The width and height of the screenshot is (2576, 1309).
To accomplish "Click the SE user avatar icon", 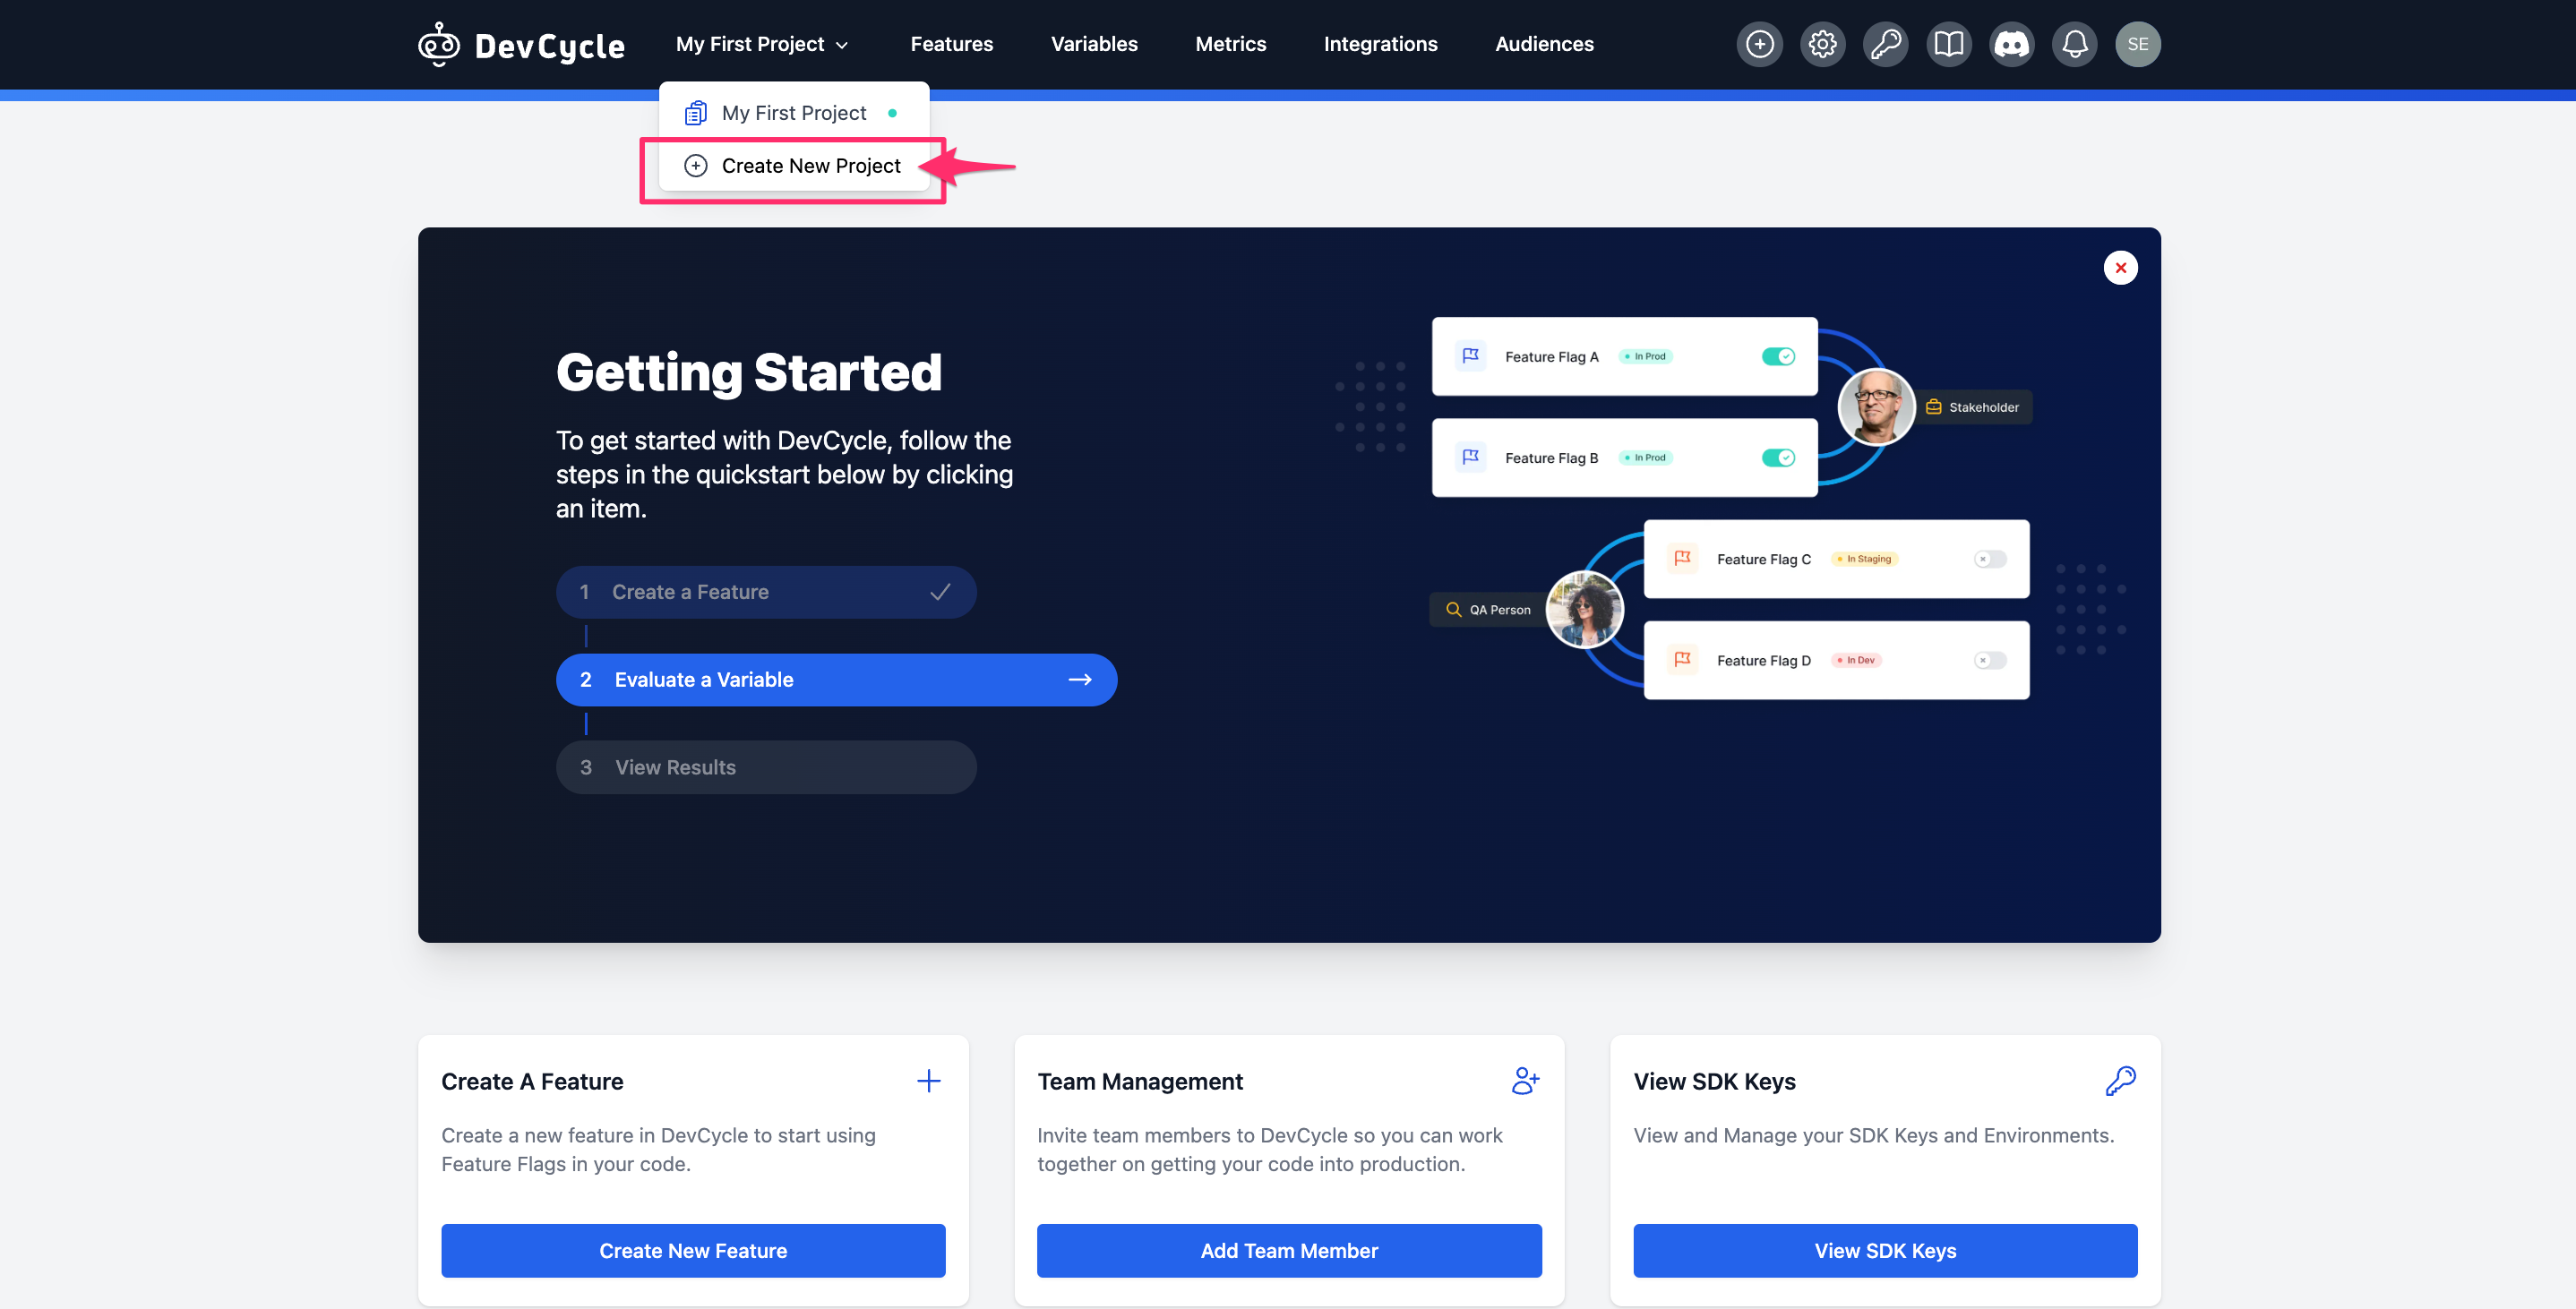I will click(2137, 45).
